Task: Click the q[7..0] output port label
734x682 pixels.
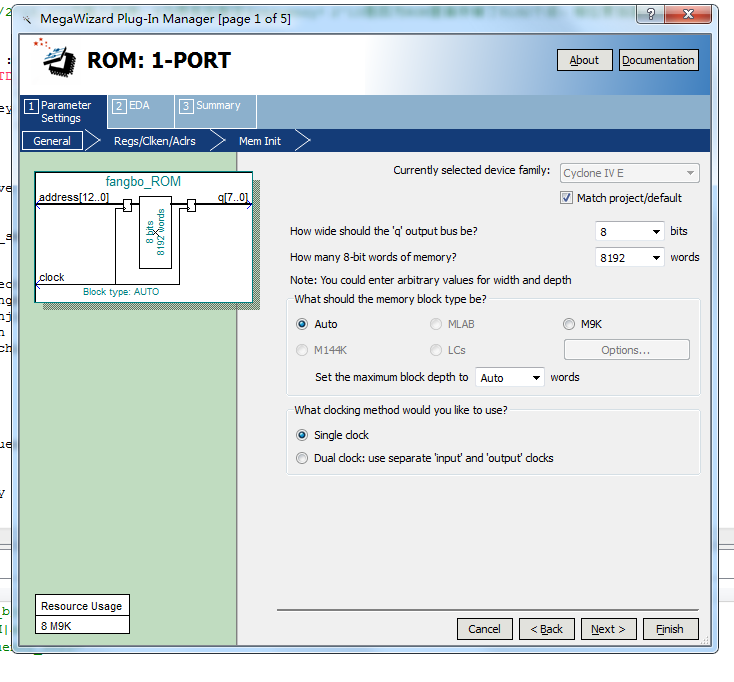Action: click(x=233, y=197)
